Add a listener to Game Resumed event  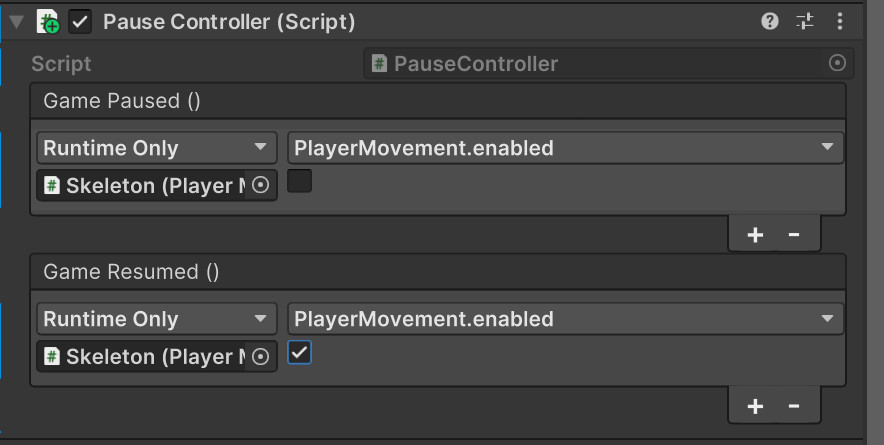[x=755, y=406]
